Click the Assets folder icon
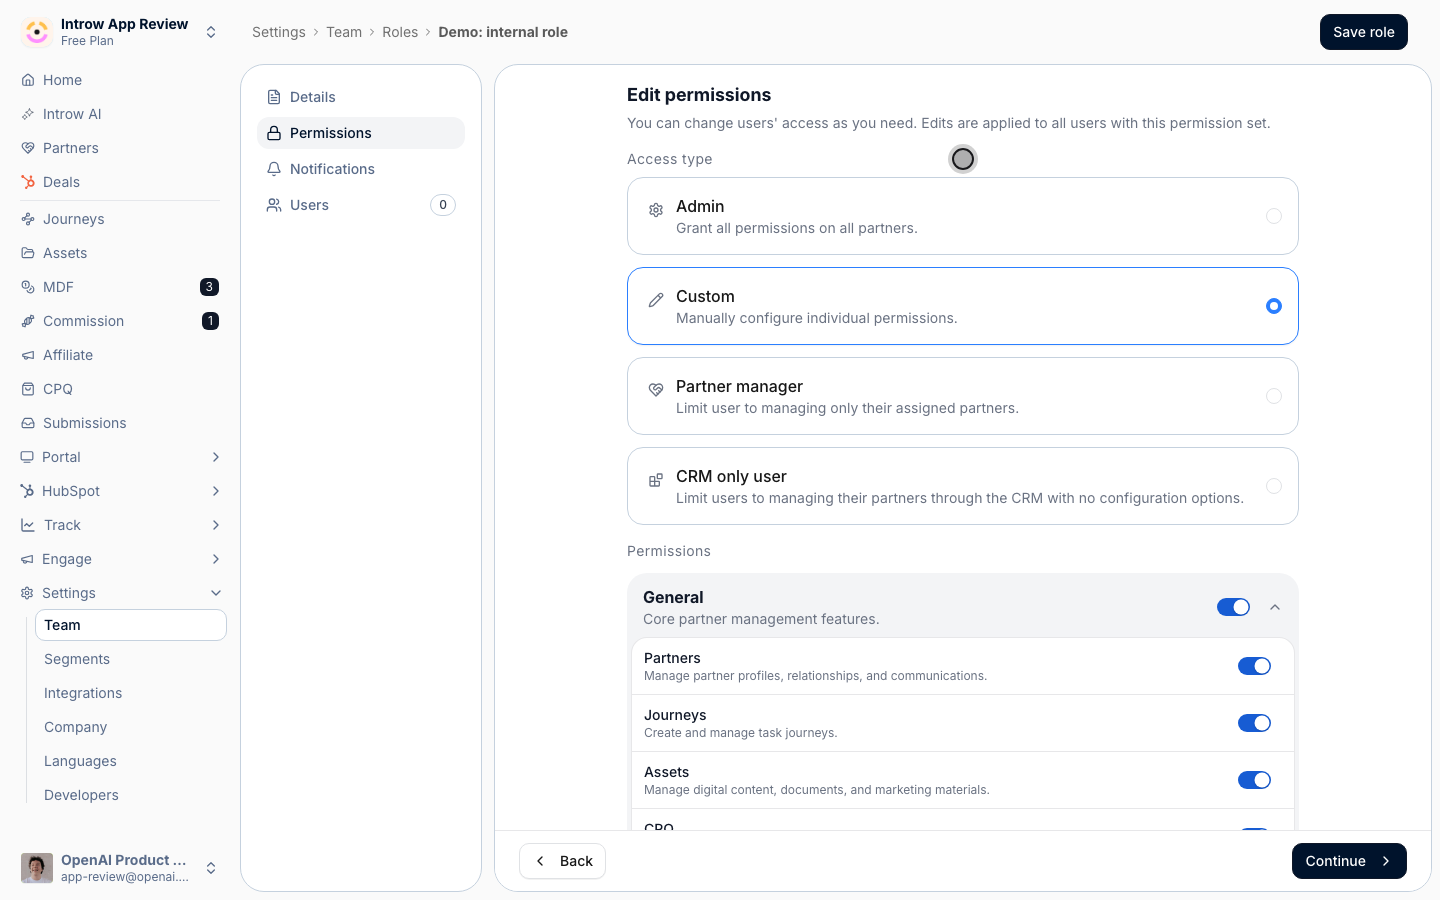This screenshot has width=1440, height=900. [28, 253]
